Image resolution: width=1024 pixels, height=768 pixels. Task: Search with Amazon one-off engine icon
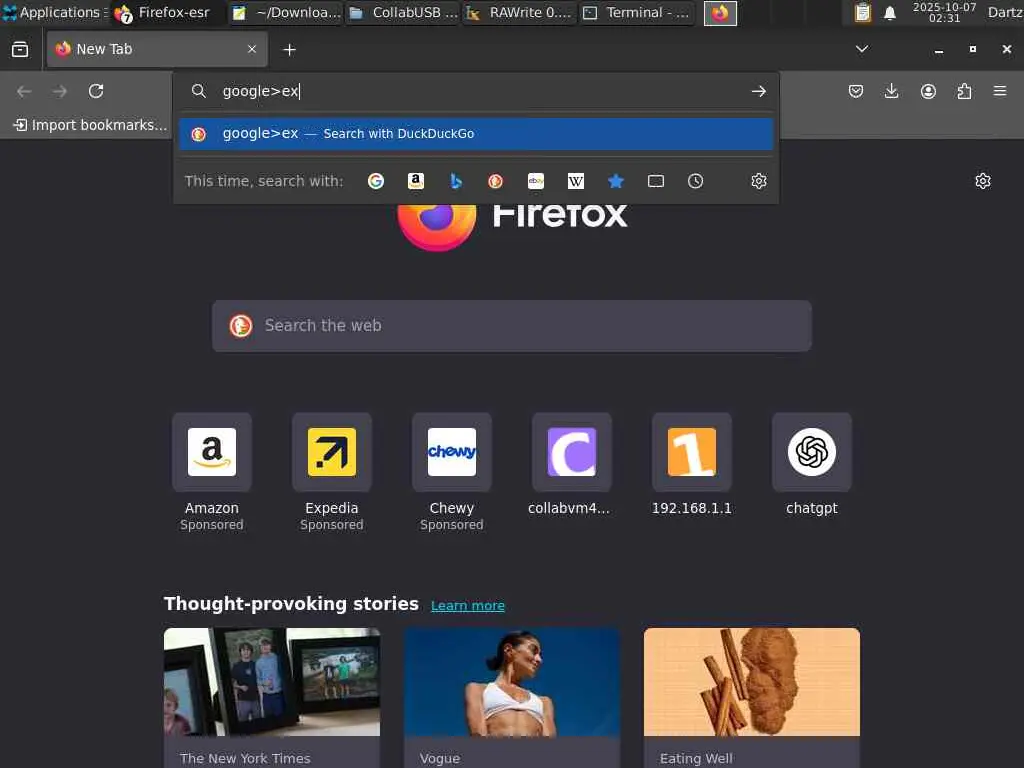(x=416, y=181)
